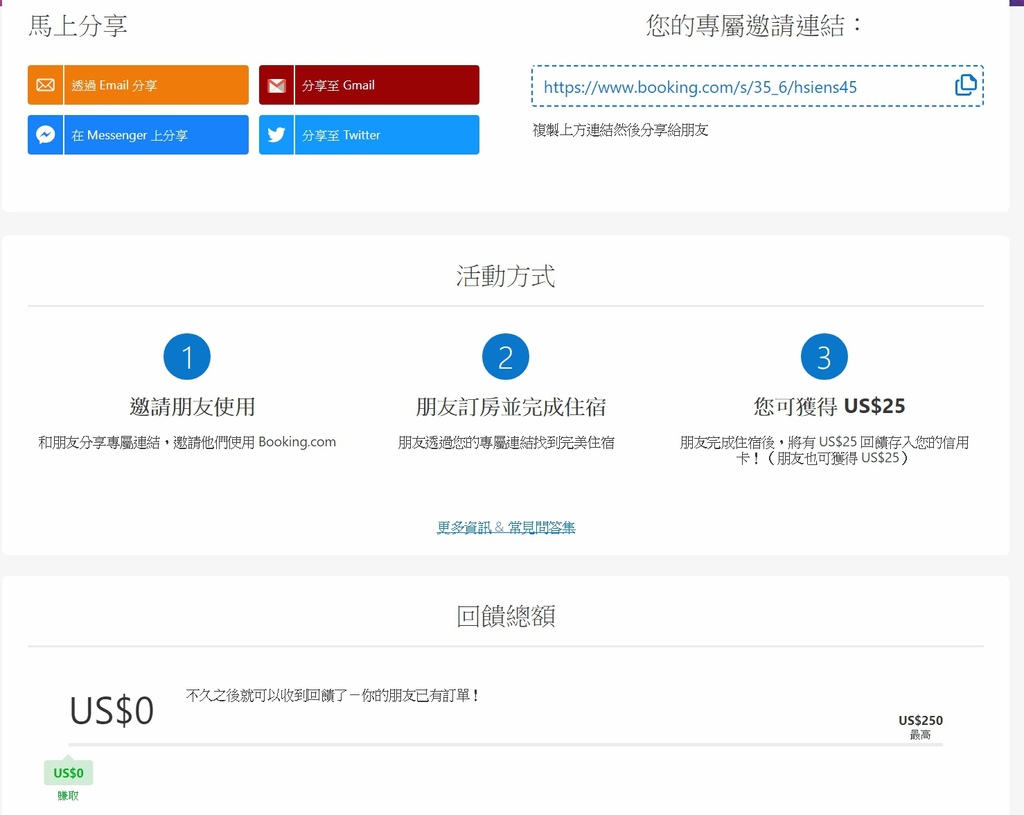Open the 更多資訊 & 常見問答集 link
This screenshot has width=1024, height=815.
coord(506,527)
